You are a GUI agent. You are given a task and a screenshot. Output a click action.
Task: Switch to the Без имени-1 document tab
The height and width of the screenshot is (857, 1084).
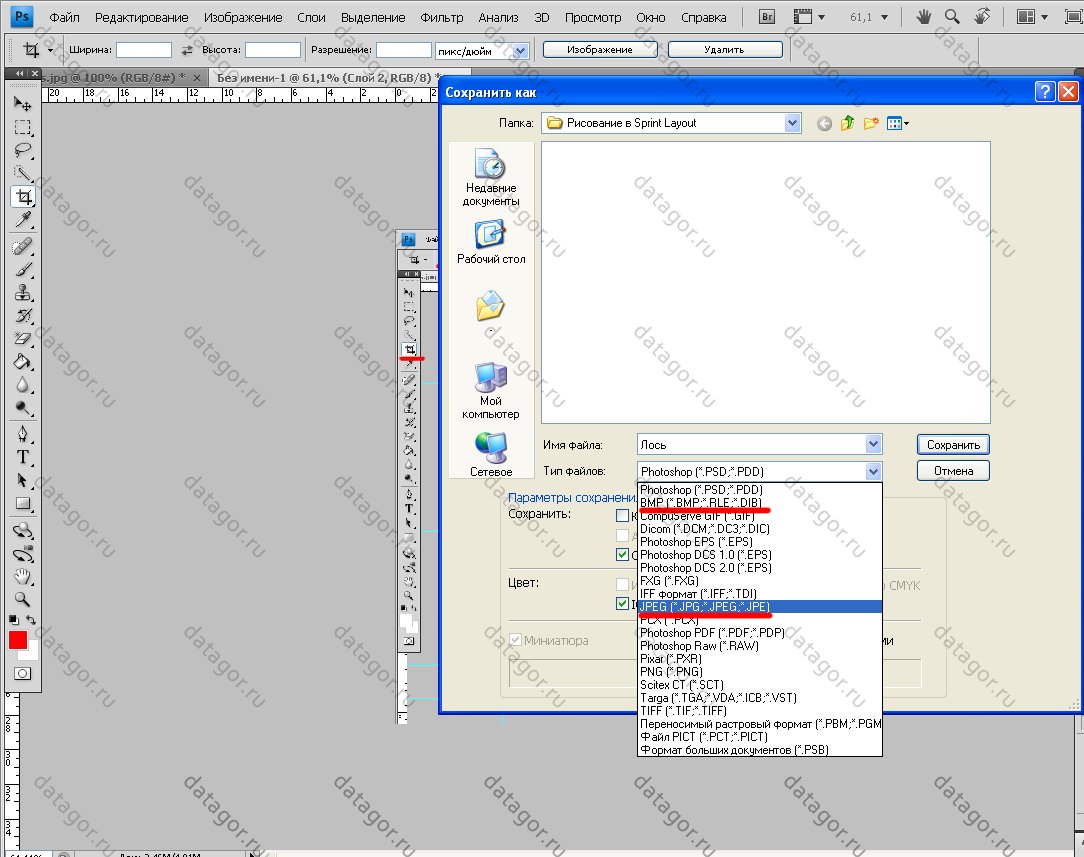point(324,77)
